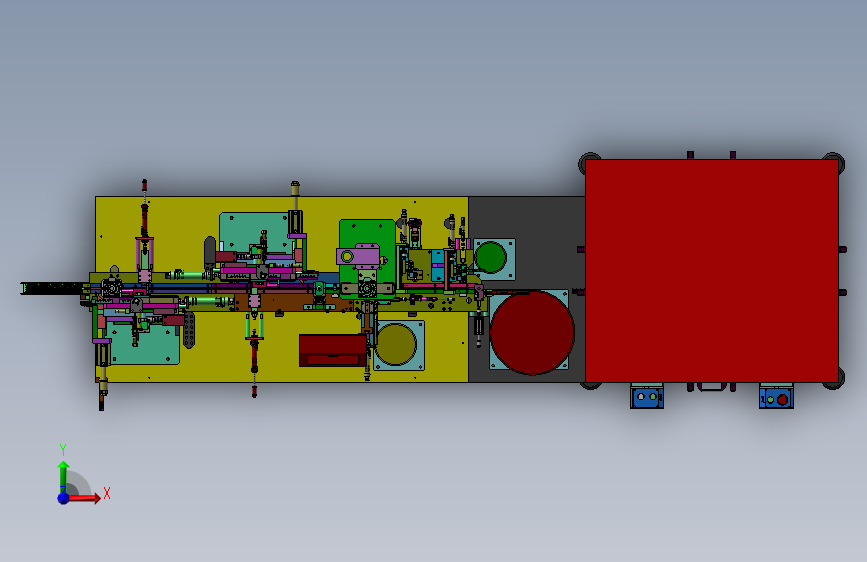Select the lower-left teal mounting plate
867x562 pixels.
147,344
